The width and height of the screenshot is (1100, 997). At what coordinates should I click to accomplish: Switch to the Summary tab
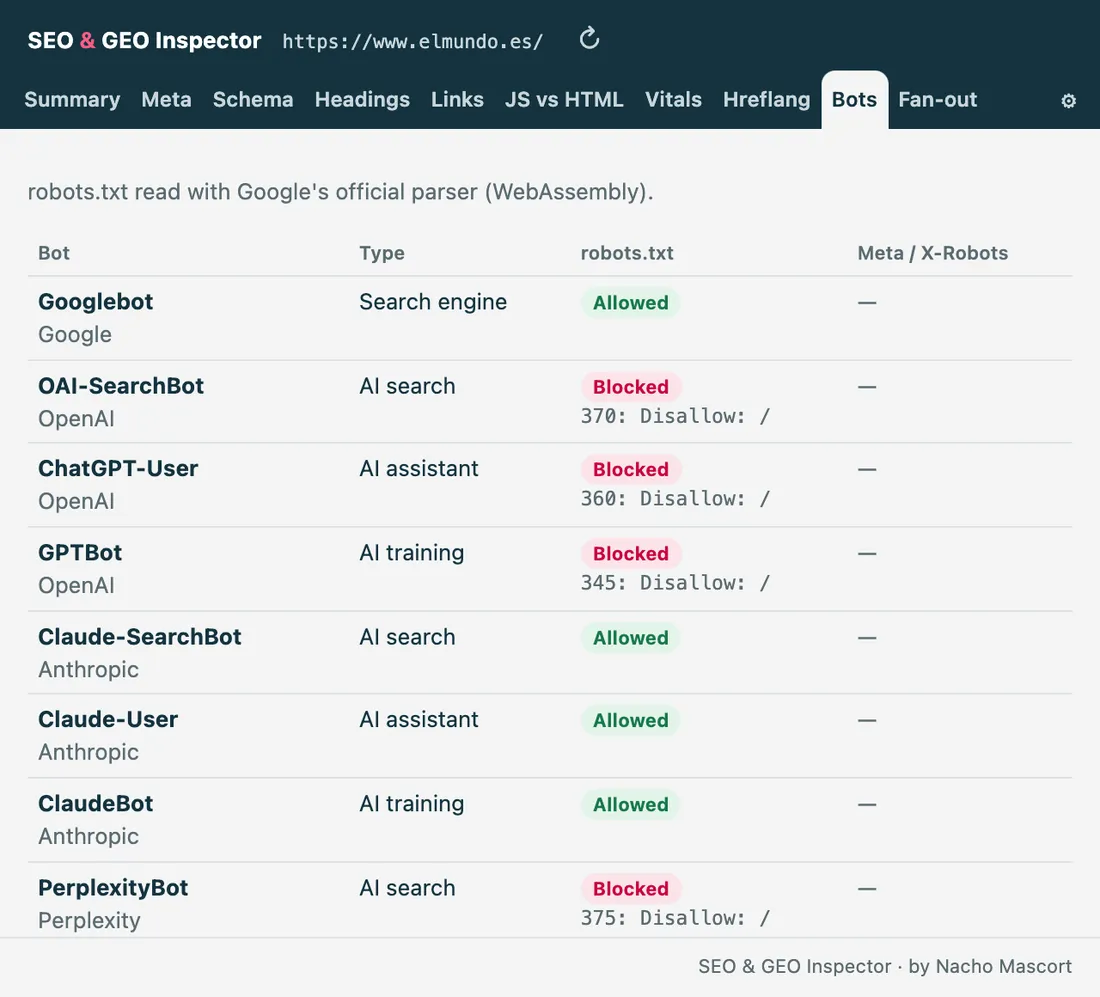[x=72, y=100]
